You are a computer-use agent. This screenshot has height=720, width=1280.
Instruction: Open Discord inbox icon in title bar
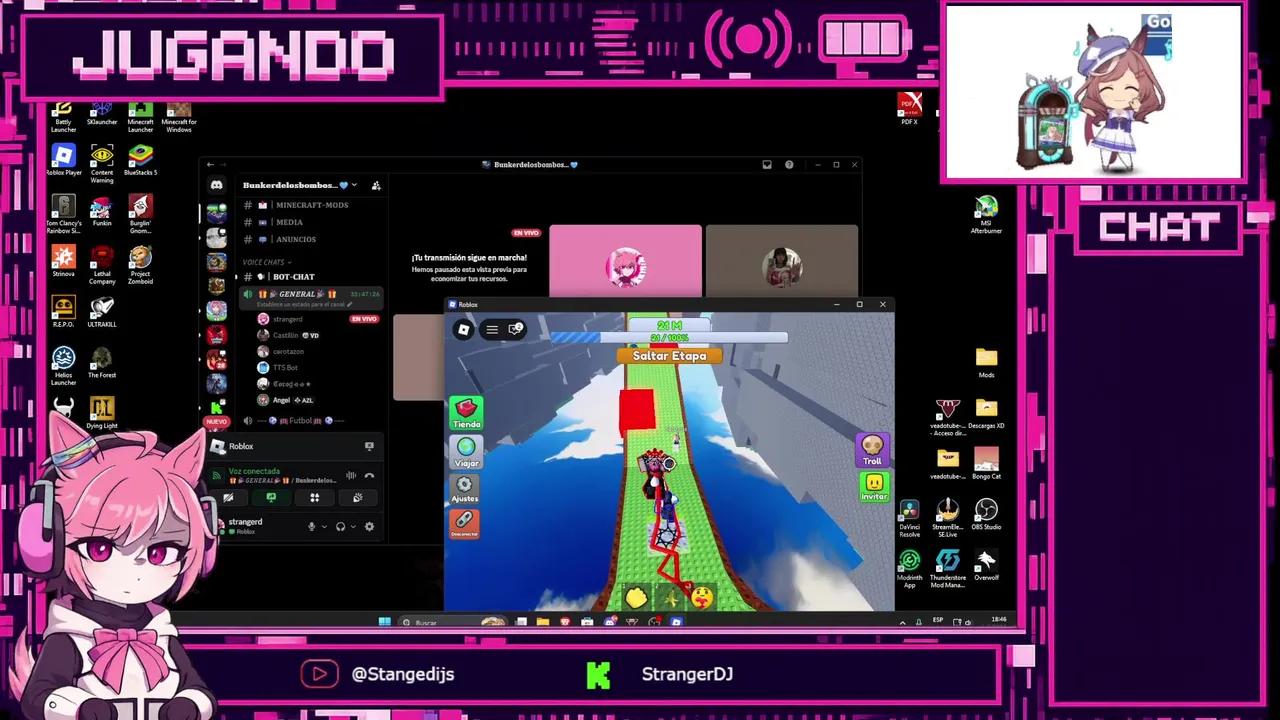pos(767,165)
